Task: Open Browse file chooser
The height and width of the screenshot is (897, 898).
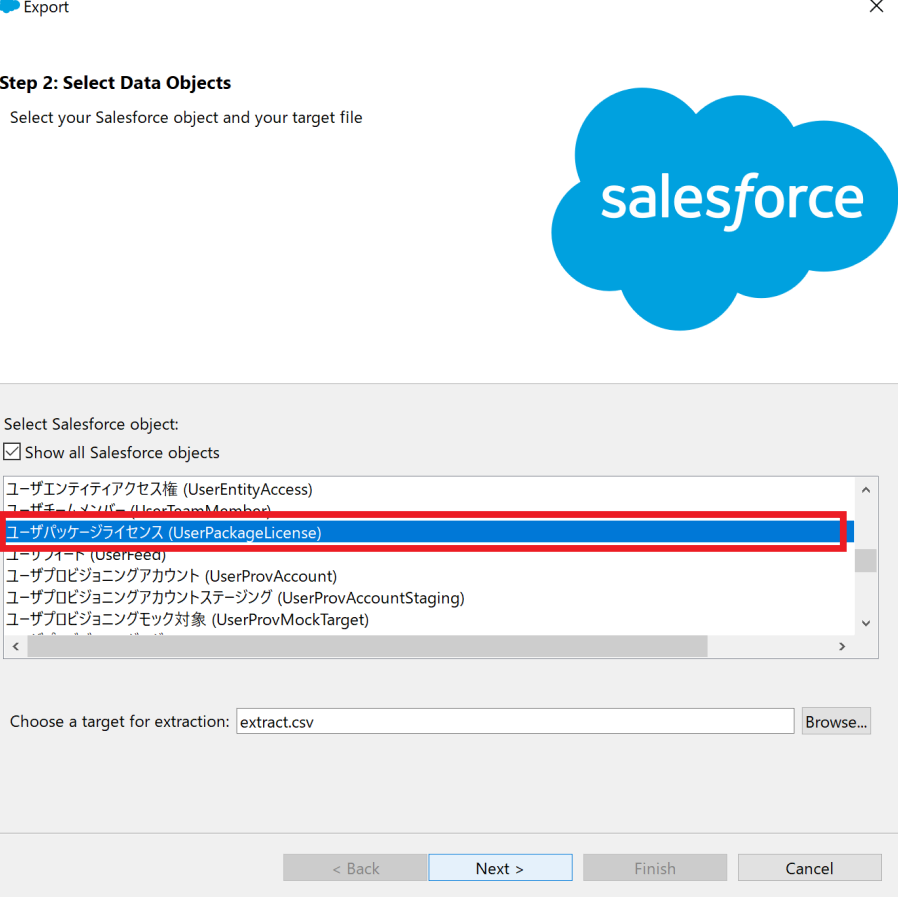Action: (836, 721)
